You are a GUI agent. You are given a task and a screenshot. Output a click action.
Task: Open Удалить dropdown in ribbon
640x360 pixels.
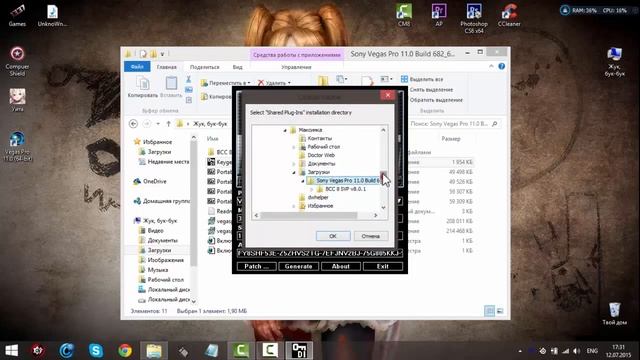click(x=274, y=83)
